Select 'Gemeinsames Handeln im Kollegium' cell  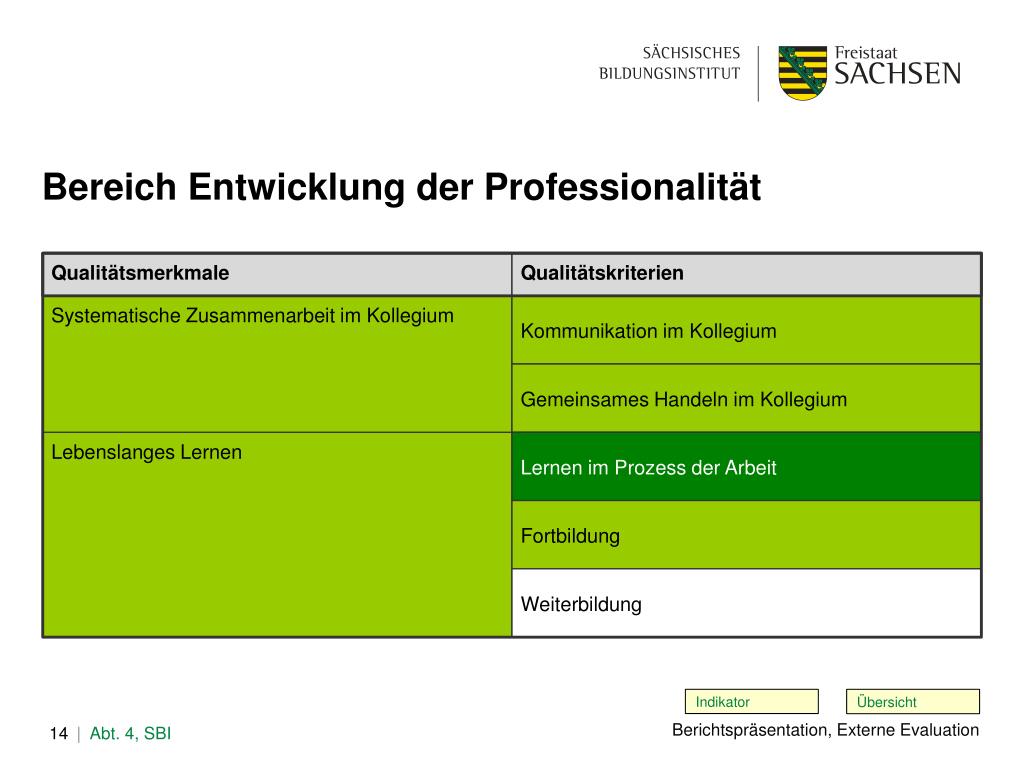click(746, 398)
